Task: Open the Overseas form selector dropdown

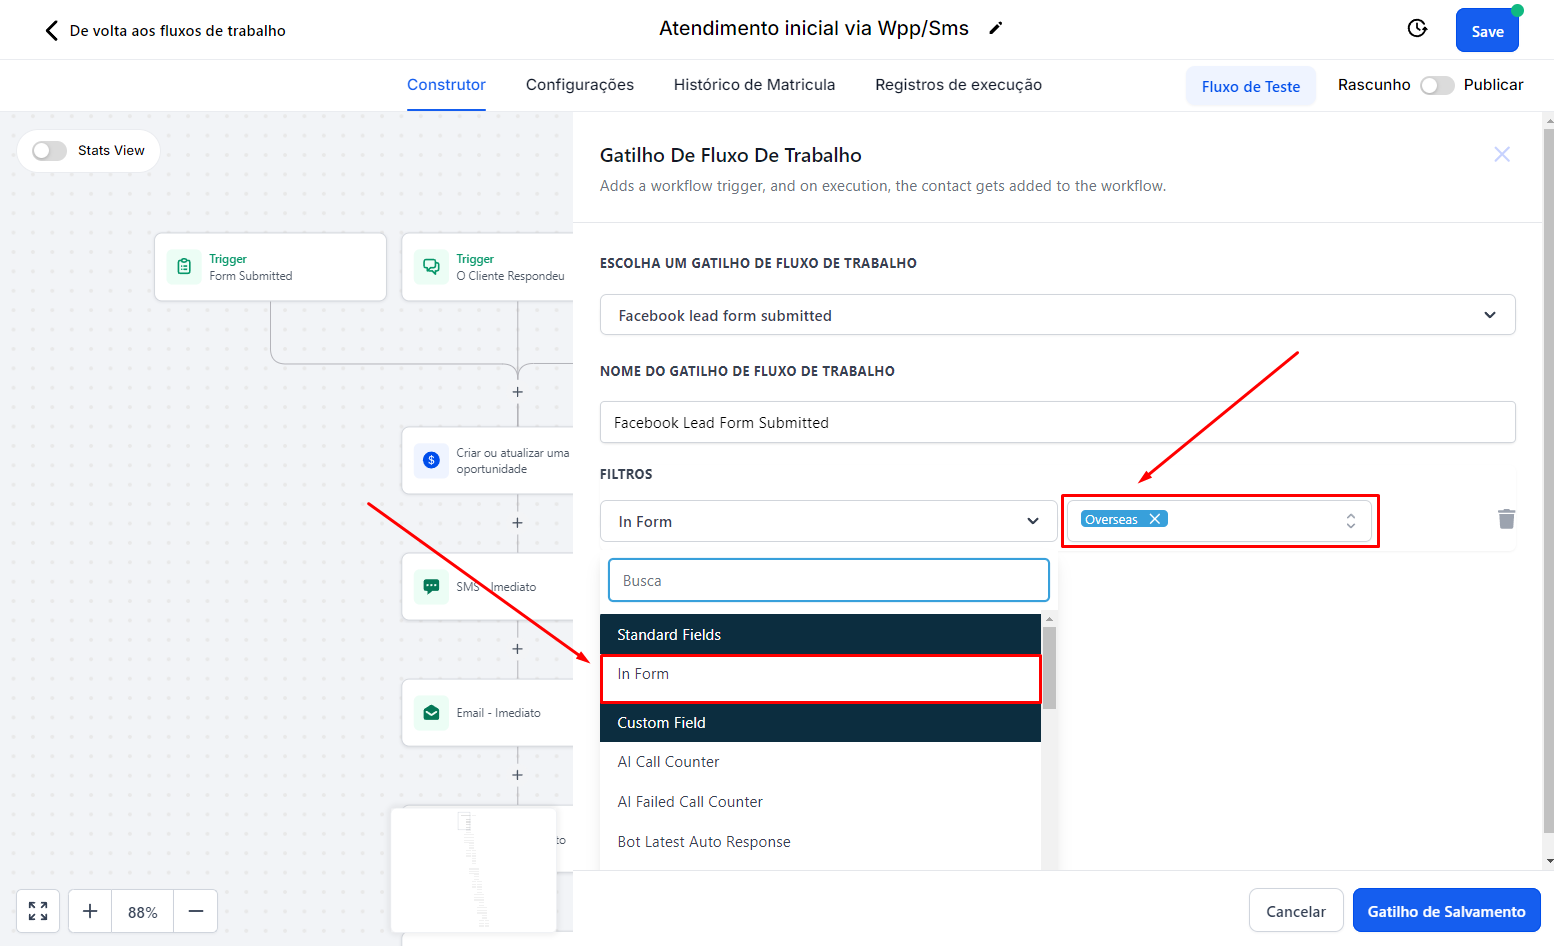Action: (x=1350, y=521)
